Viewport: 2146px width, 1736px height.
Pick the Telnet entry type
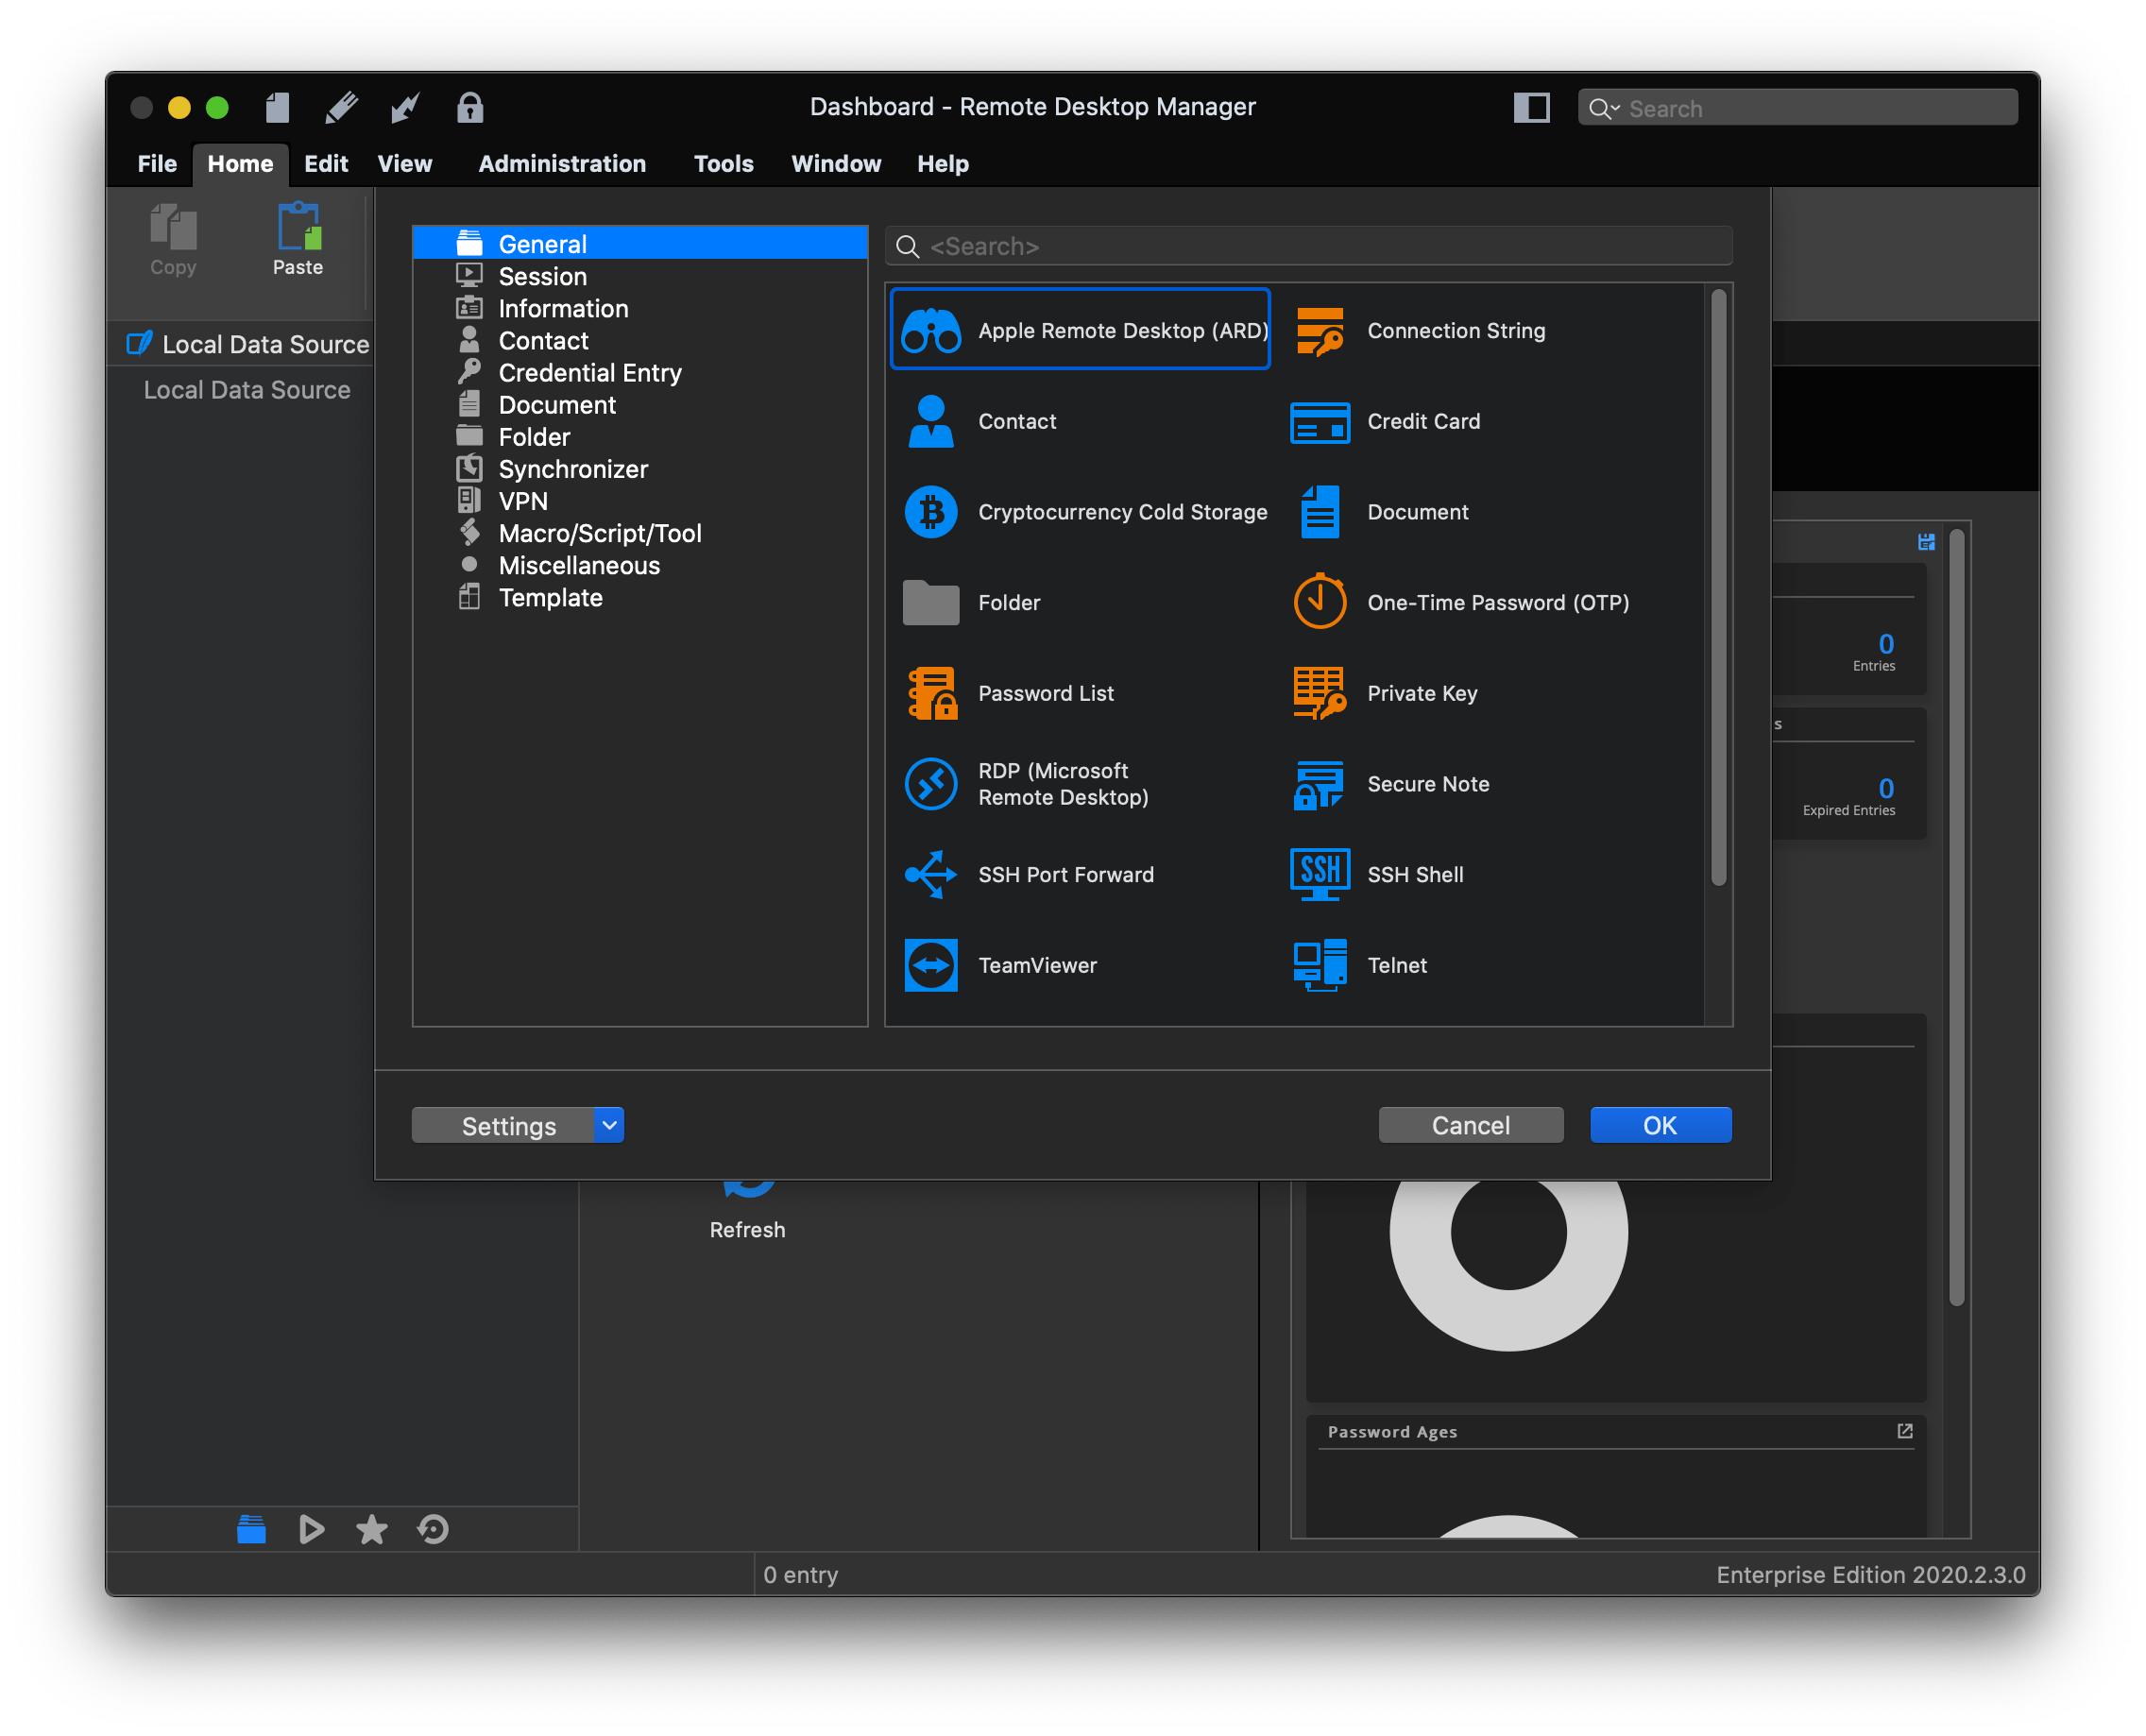pos(1360,966)
